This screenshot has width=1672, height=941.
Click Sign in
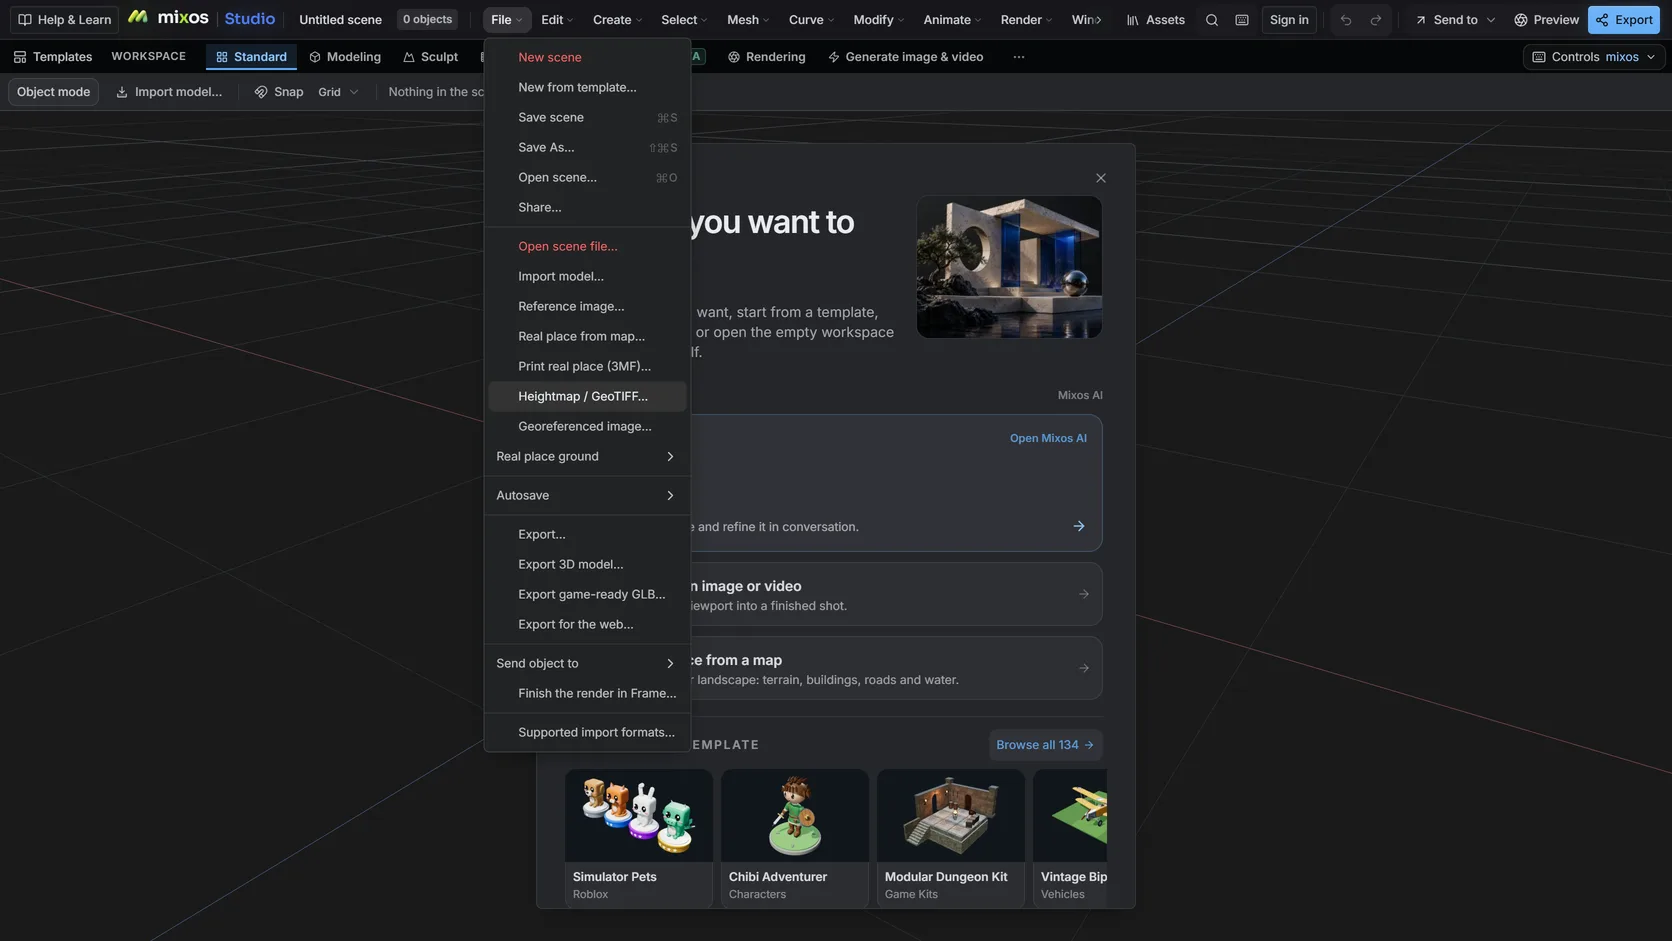click(1289, 20)
